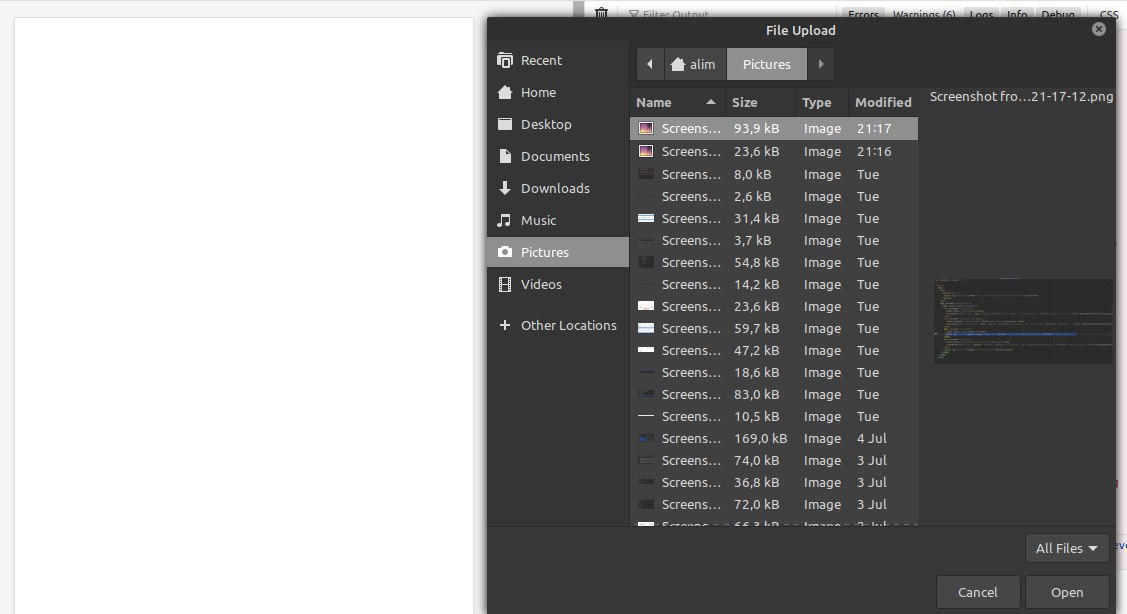Sort files by the Size column
This screenshot has height=614, width=1127.
(760, 102)
